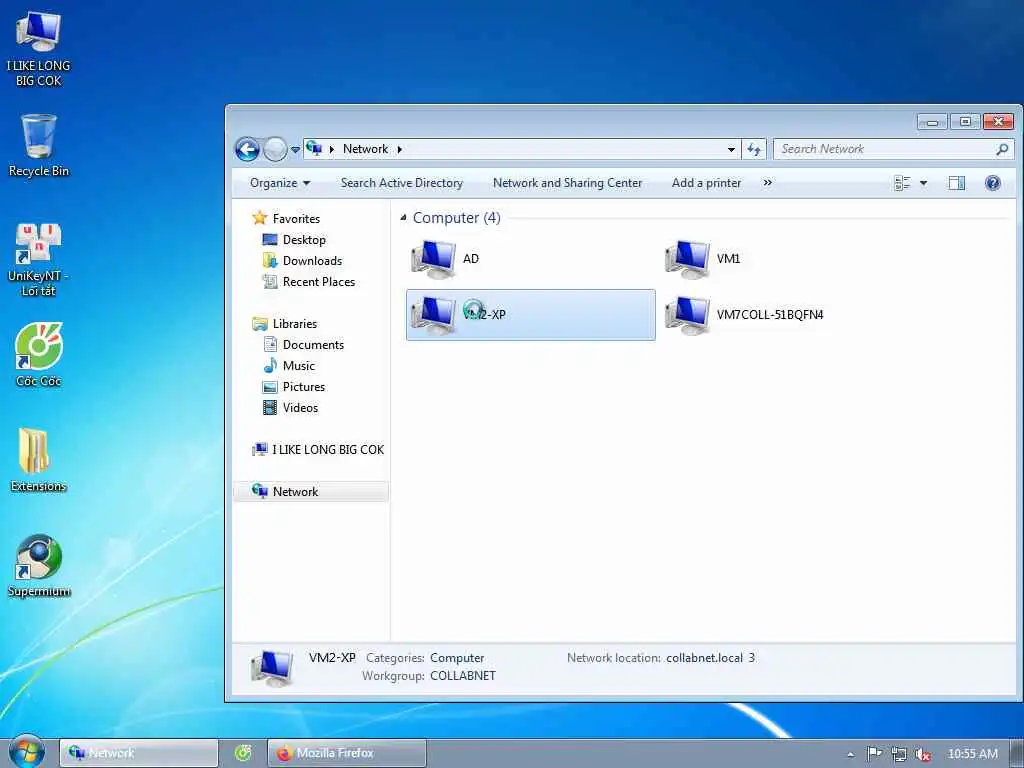Collapse the Computer (4) group
This screenshot has width=1024, height=768.
pyautogui.click(x=403, y=217)
